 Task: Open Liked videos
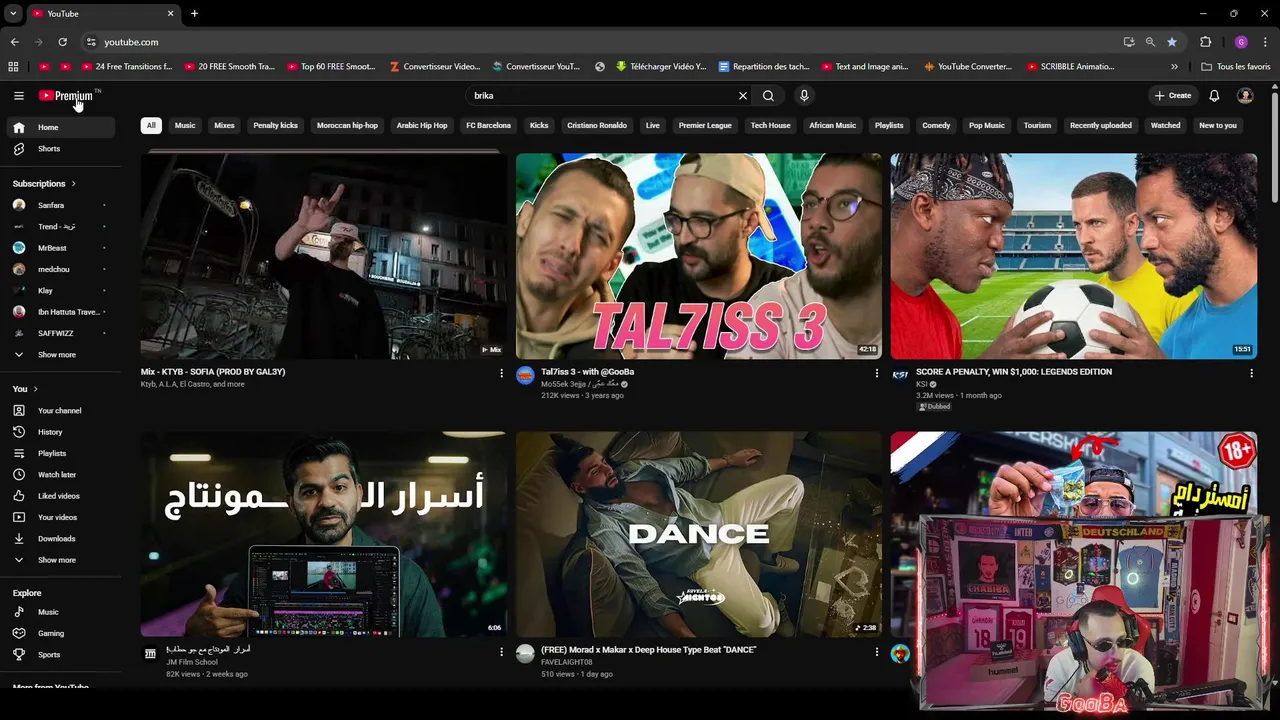(60, 496)
